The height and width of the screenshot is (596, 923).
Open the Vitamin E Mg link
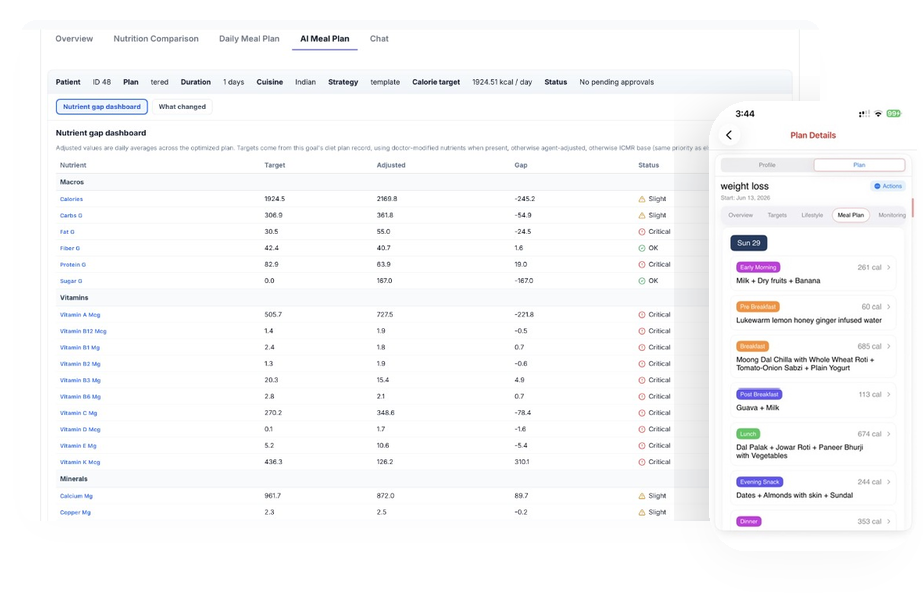78,446
